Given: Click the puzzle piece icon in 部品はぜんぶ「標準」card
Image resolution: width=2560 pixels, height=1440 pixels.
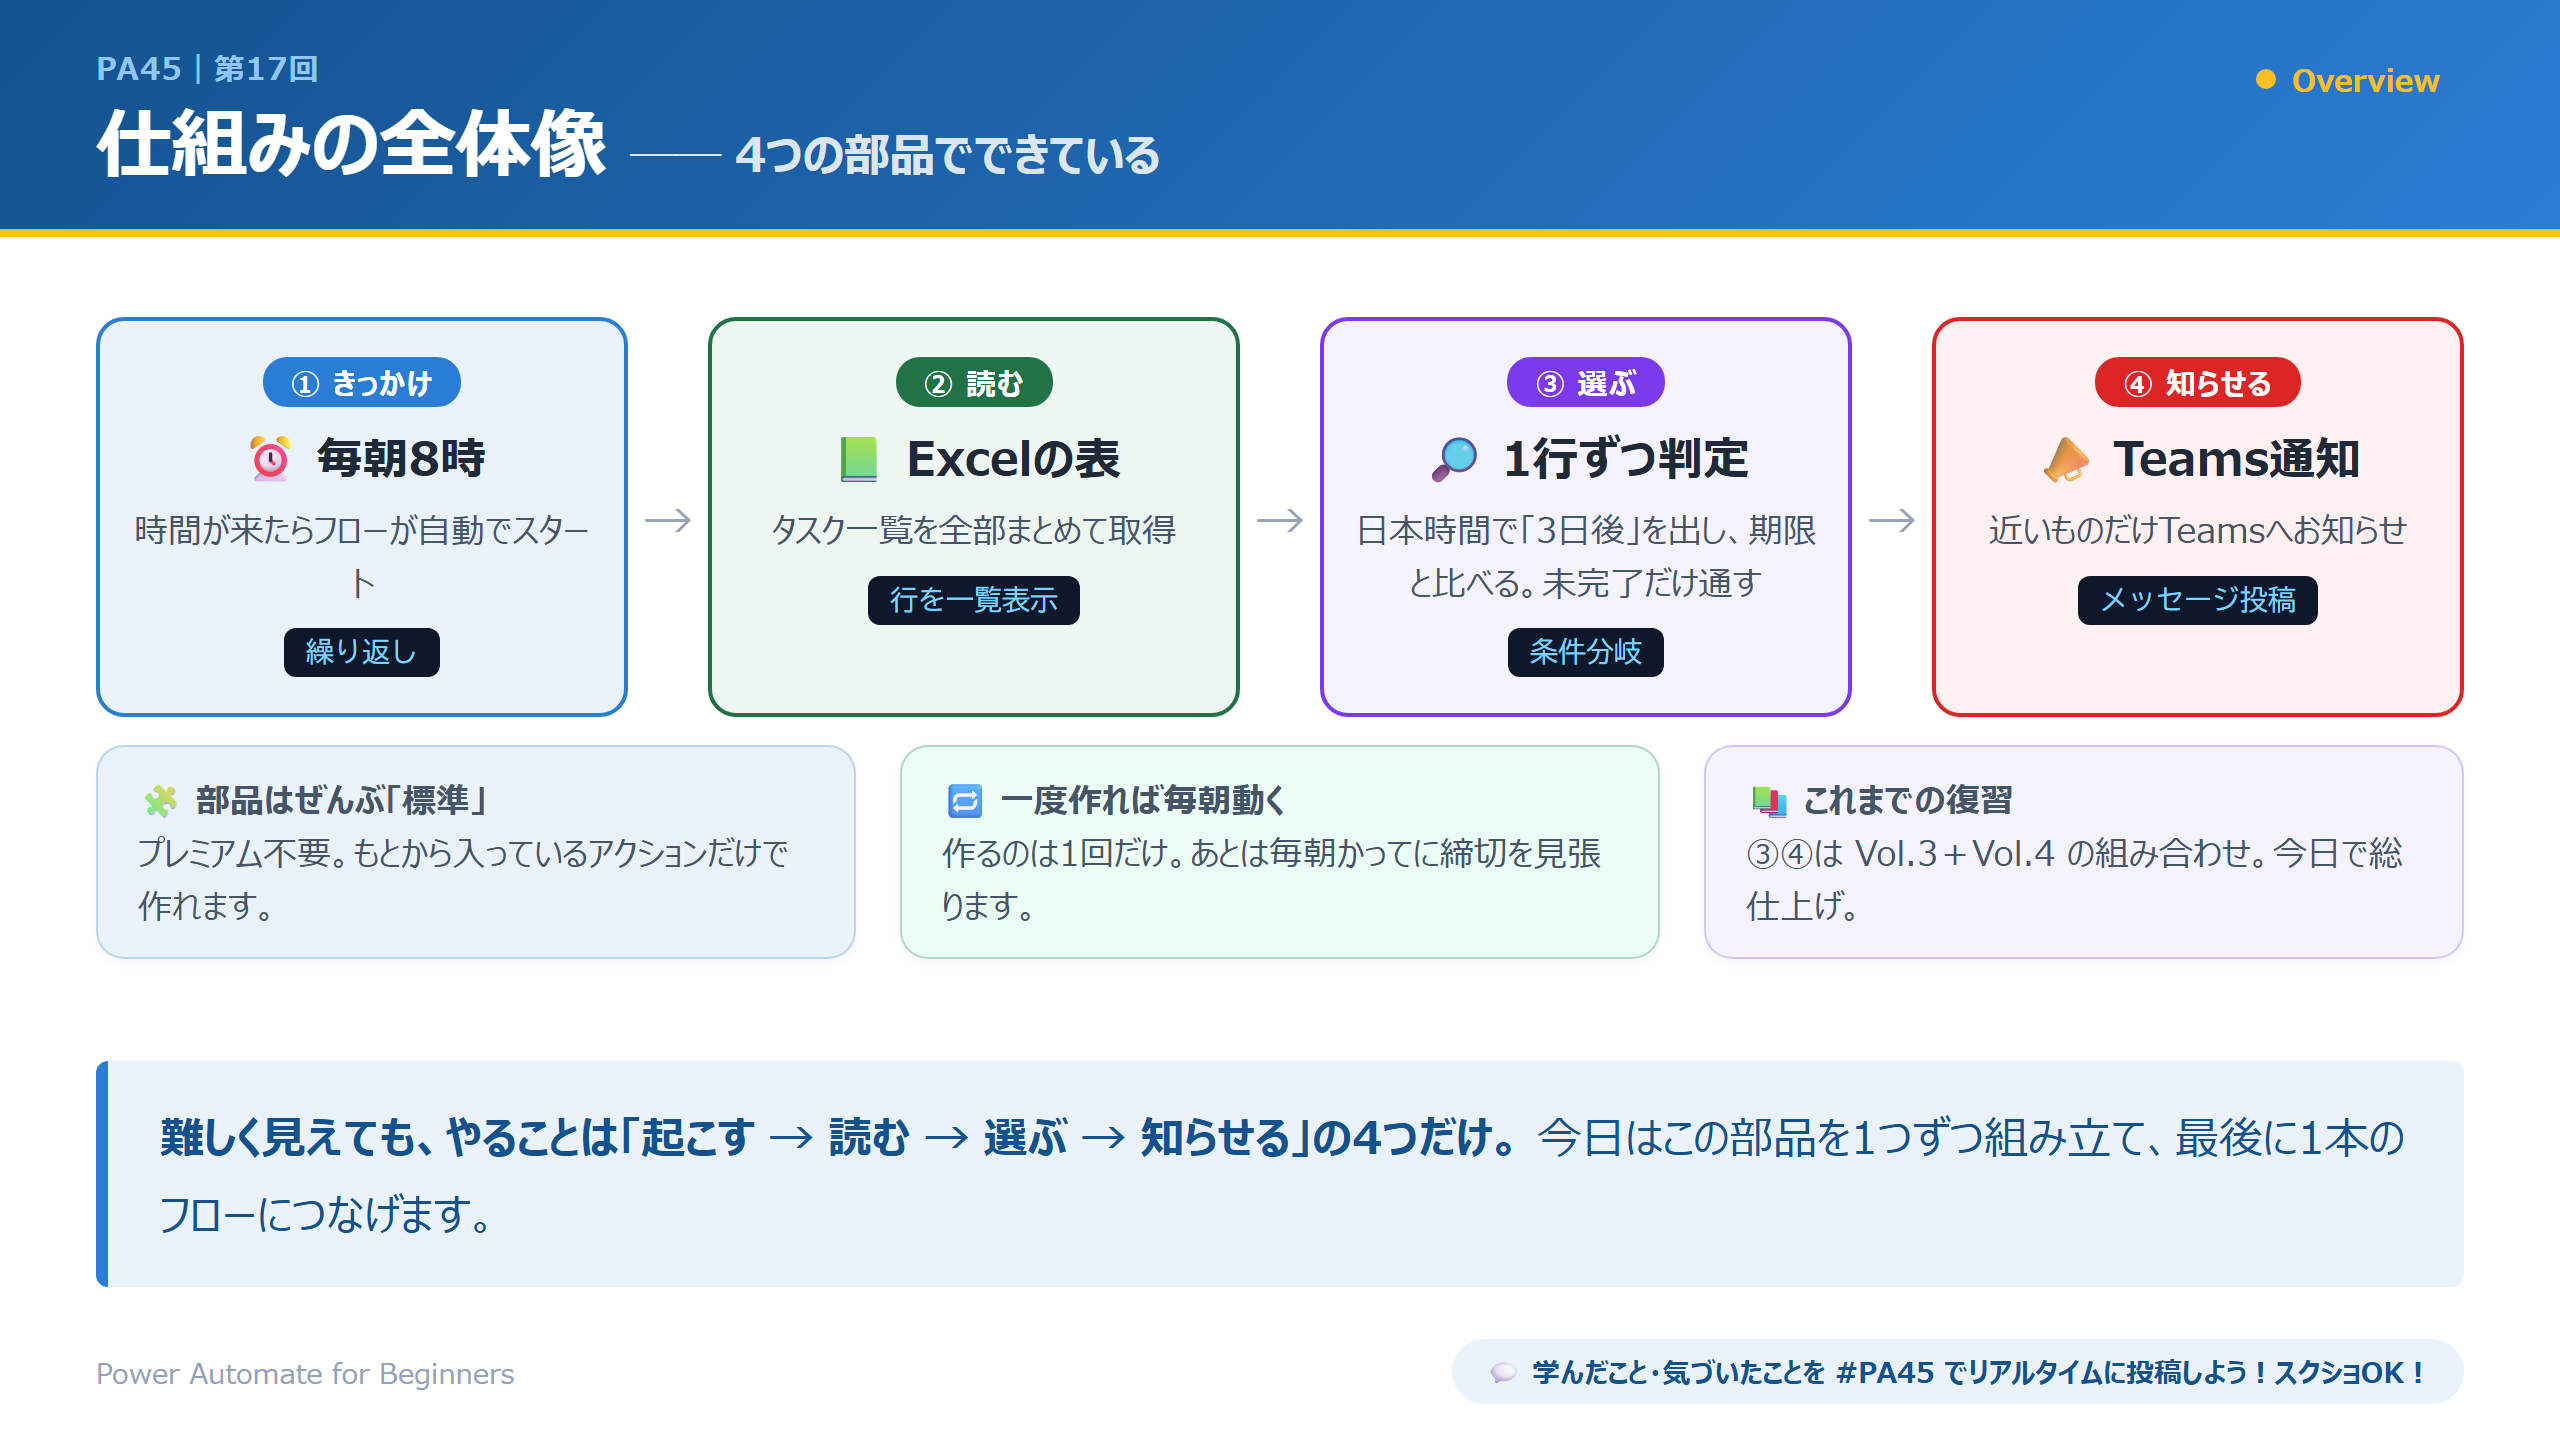Looking at the screenshot, I should [x=161, y=800].
